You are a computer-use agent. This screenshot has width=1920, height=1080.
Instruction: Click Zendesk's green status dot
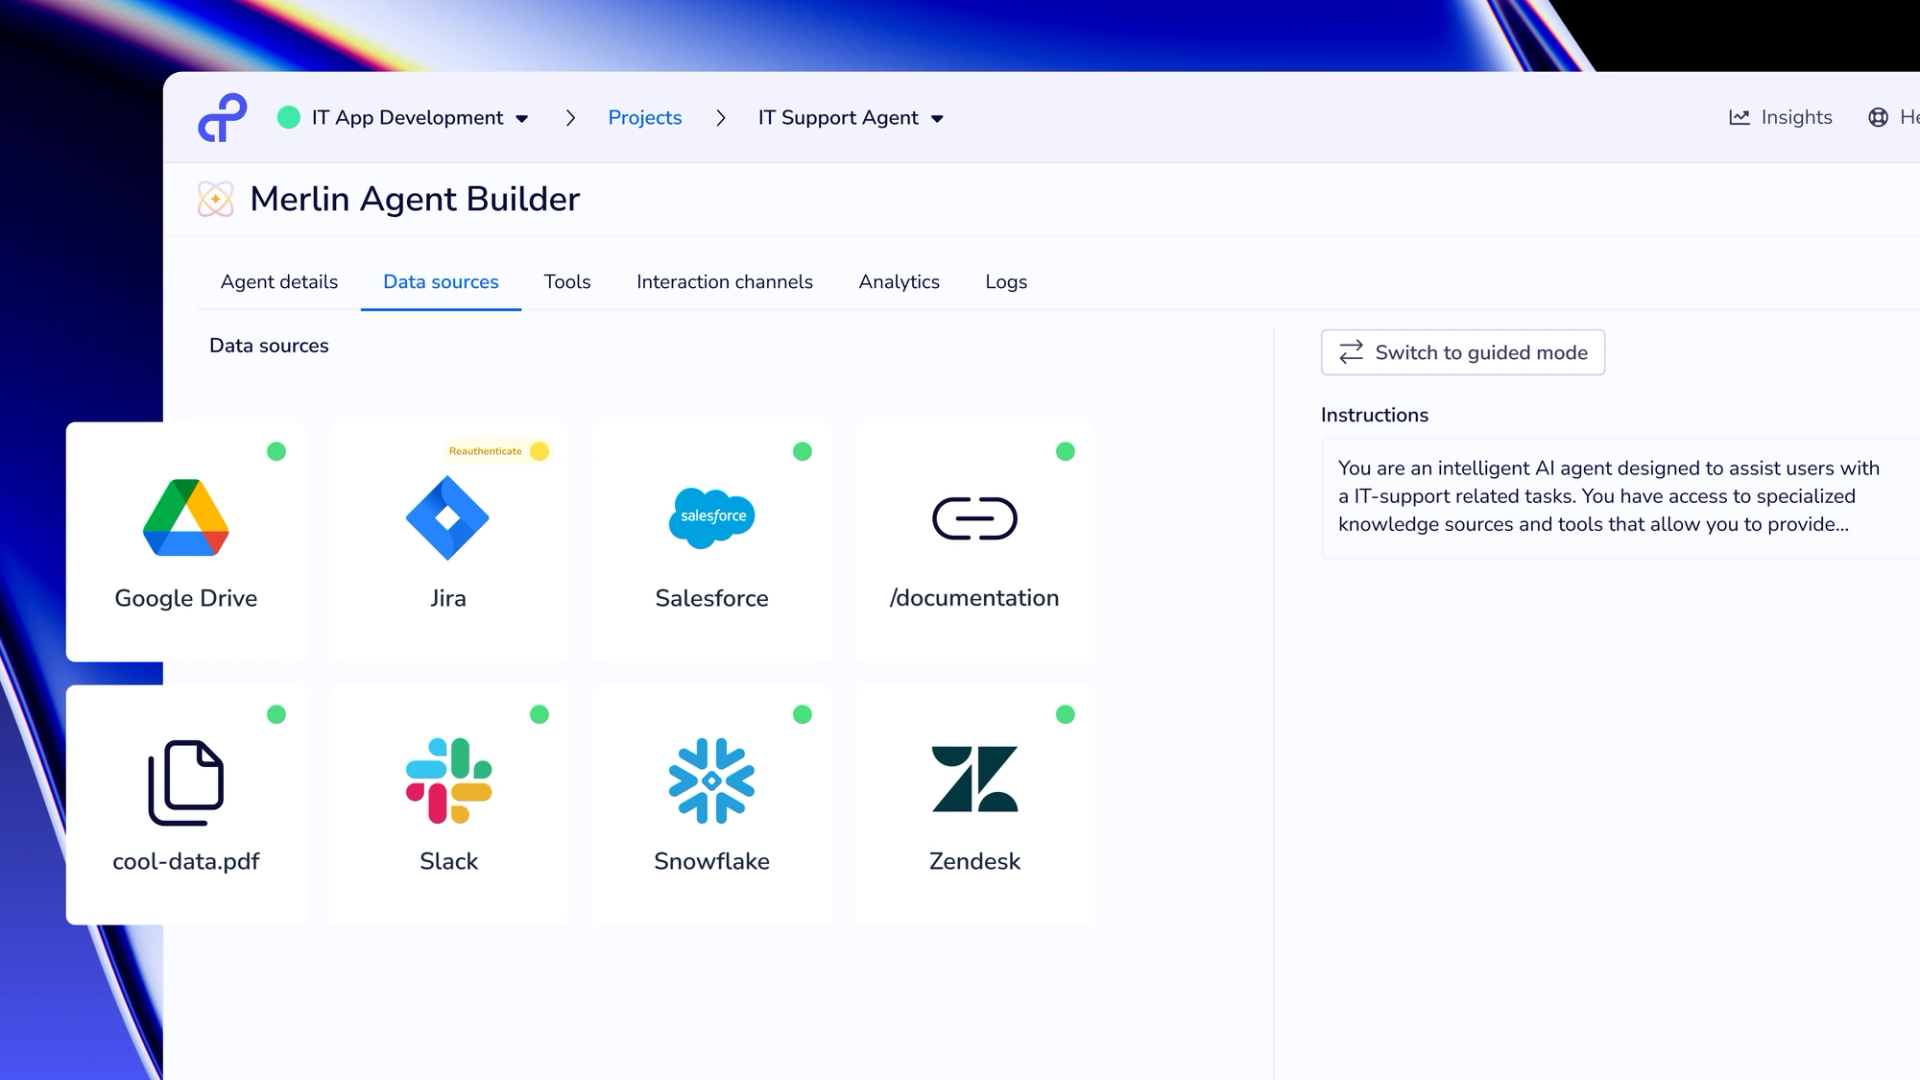coord(1065,714)
